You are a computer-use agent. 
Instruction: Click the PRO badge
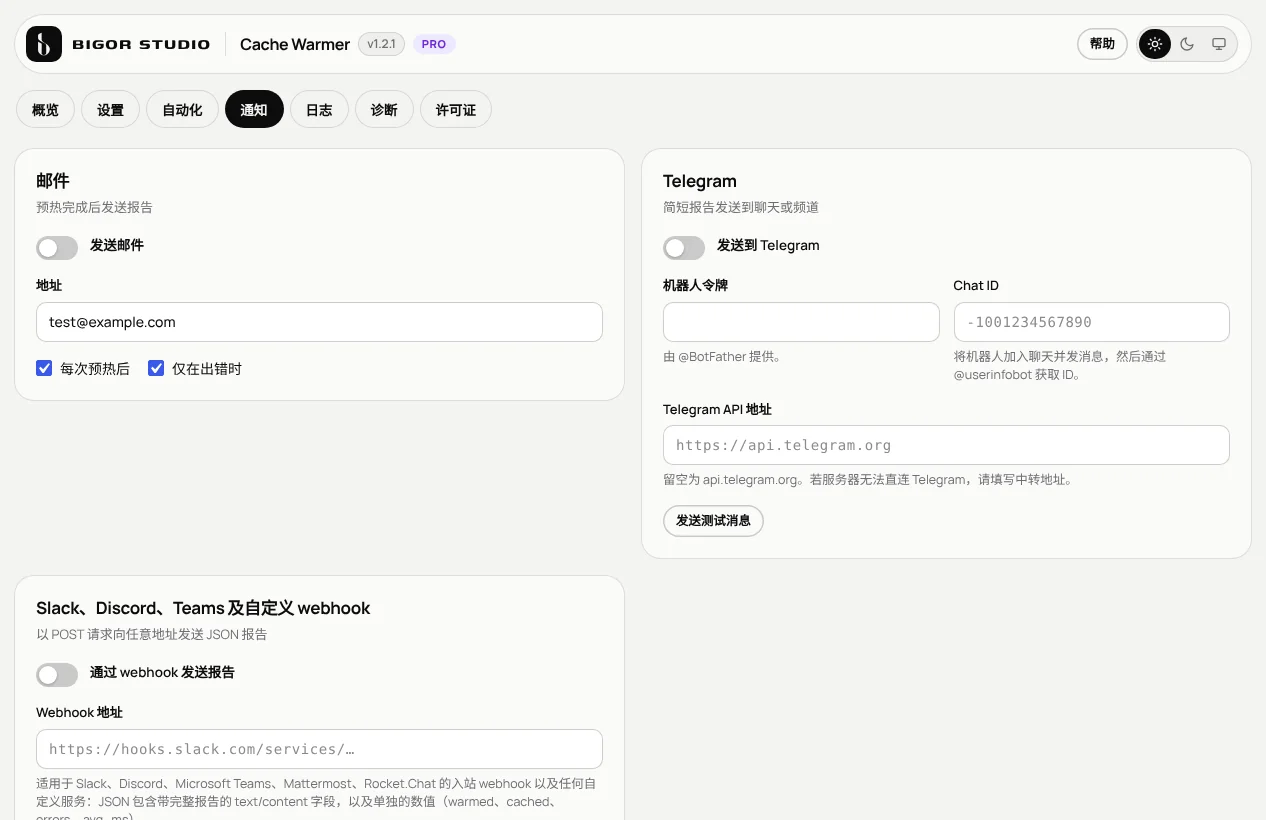434,44
